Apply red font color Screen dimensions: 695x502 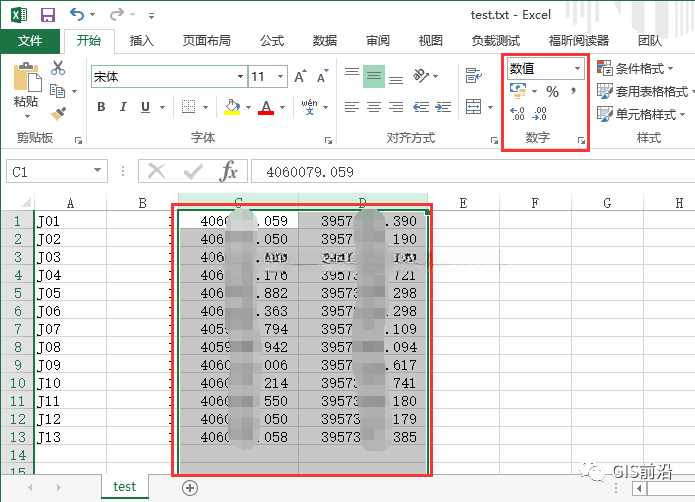(266, 107)
